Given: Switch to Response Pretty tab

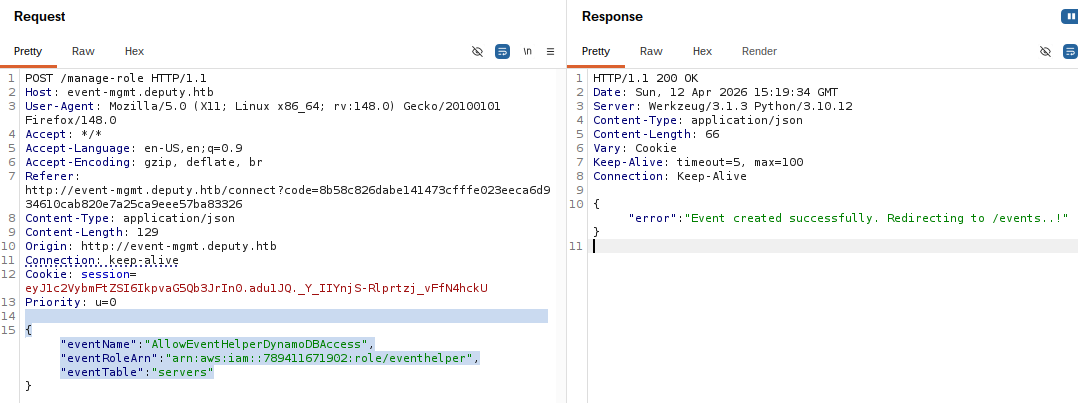Looking at the screenshot, I should 595,51.
